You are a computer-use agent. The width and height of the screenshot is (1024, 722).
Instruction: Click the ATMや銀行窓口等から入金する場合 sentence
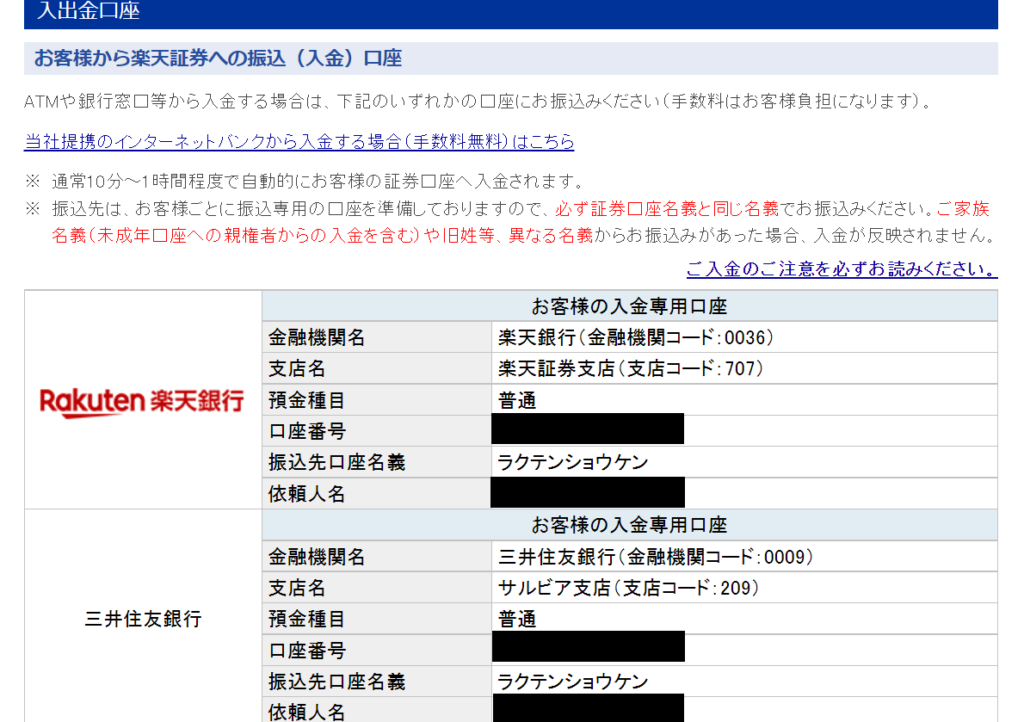(477, 101)
